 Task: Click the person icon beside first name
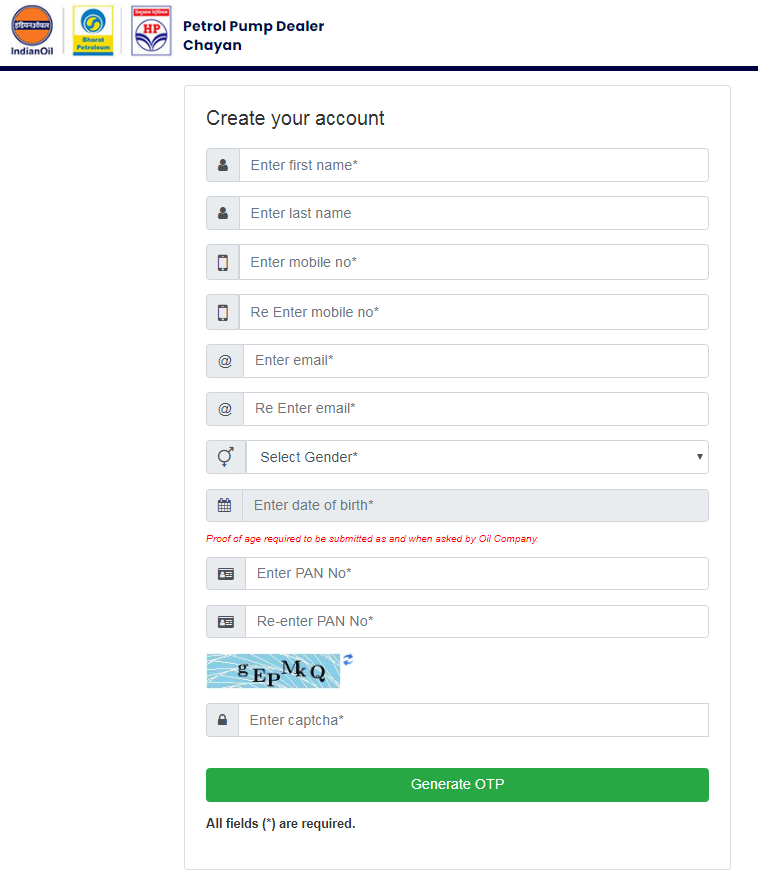click(x=223, y=165)
